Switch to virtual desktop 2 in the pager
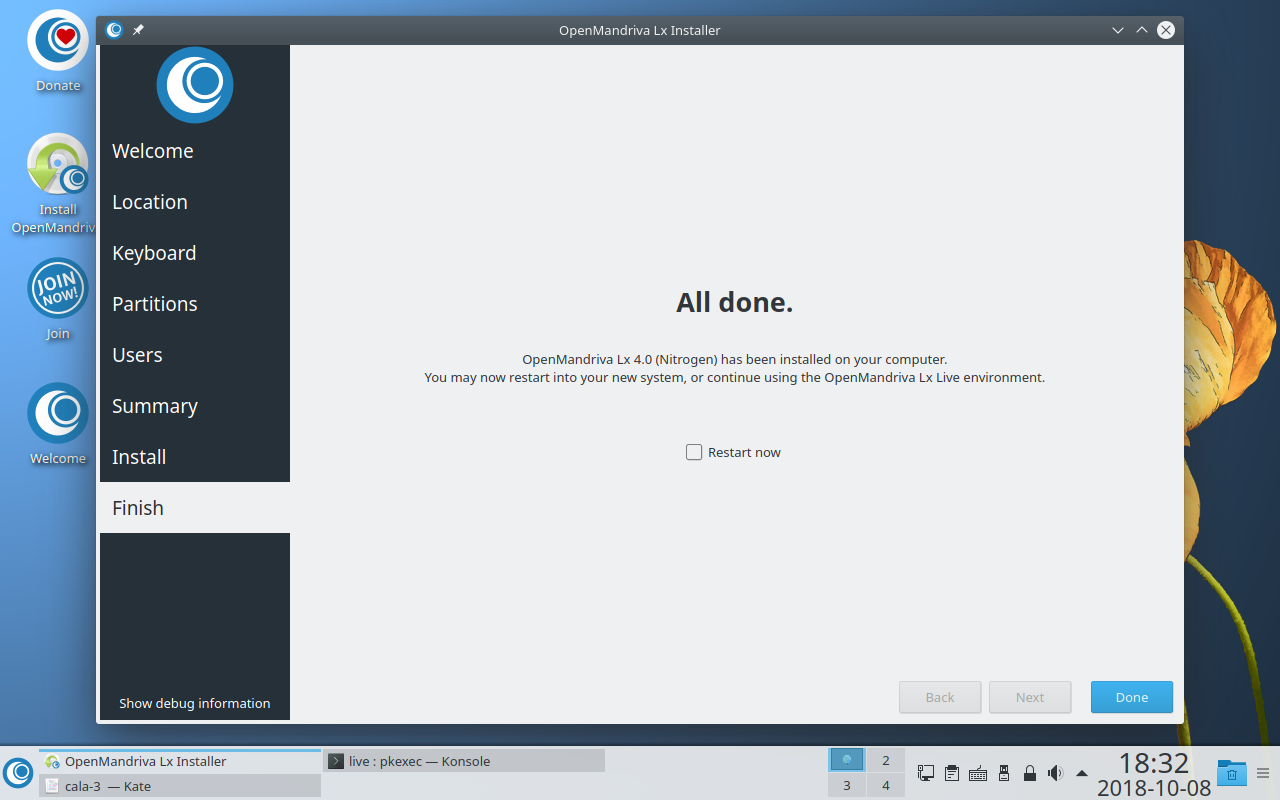Viewport: 1280px width, 800px height. click(886, 760)
